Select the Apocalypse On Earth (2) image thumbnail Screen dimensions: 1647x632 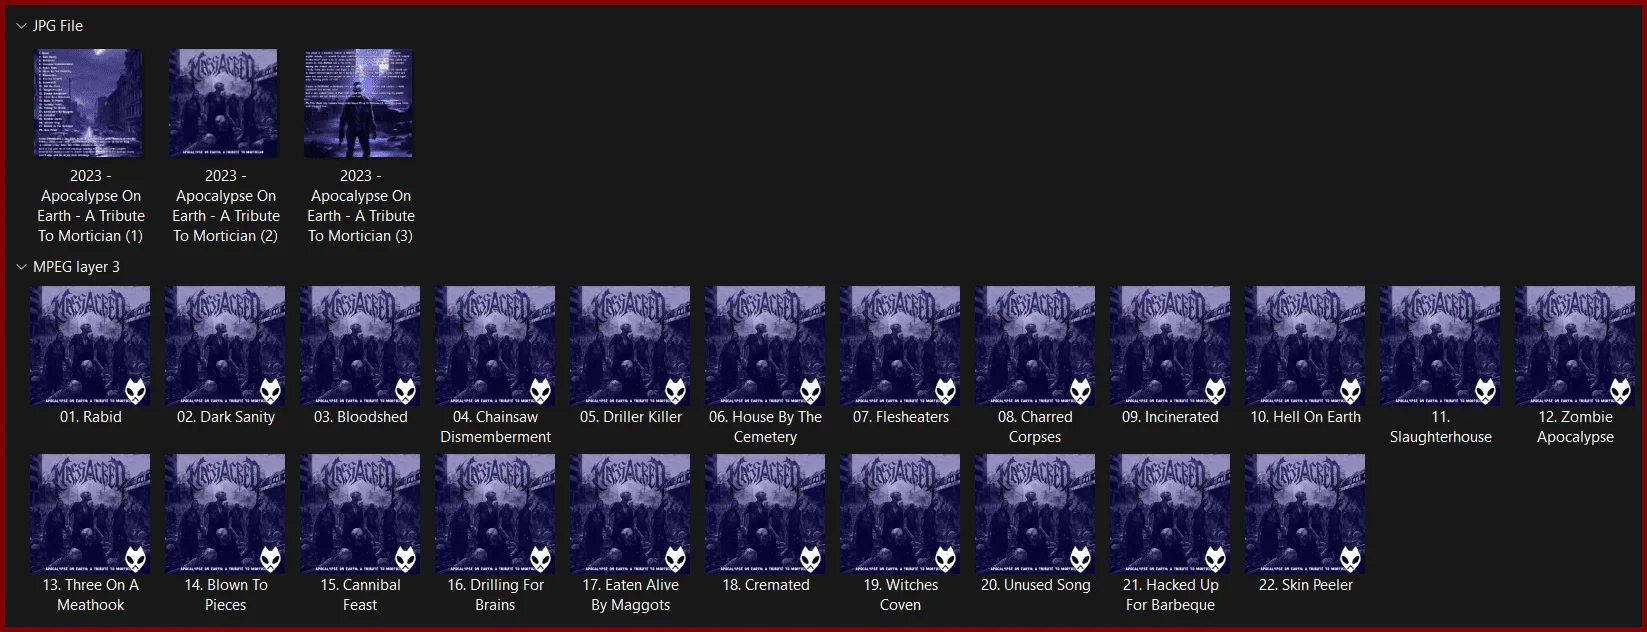[x=225, y=103]
